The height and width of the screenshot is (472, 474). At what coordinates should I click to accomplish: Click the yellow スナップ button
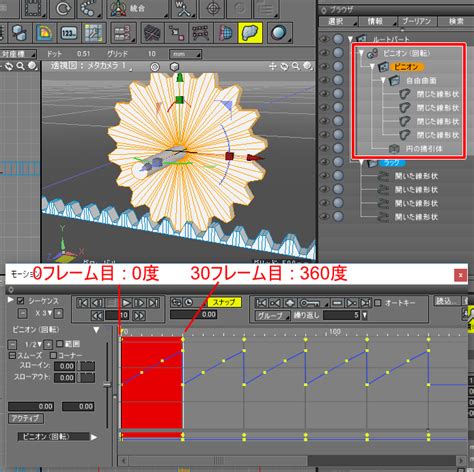click(x=224, y=303)
